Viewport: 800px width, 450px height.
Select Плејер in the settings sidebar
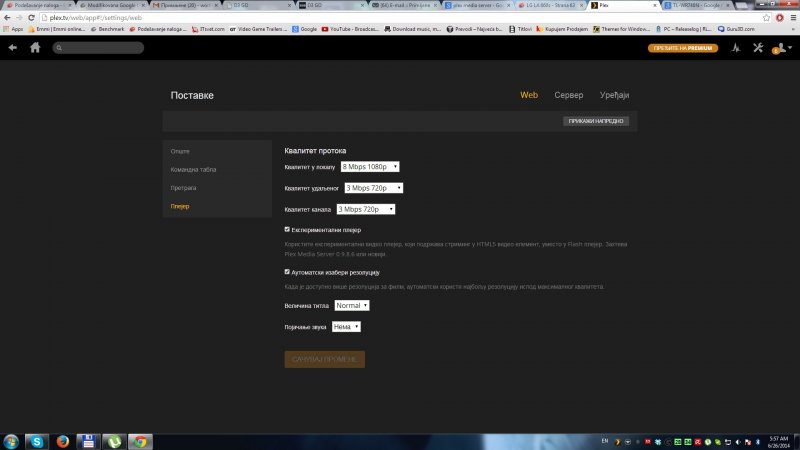[180, 206]
